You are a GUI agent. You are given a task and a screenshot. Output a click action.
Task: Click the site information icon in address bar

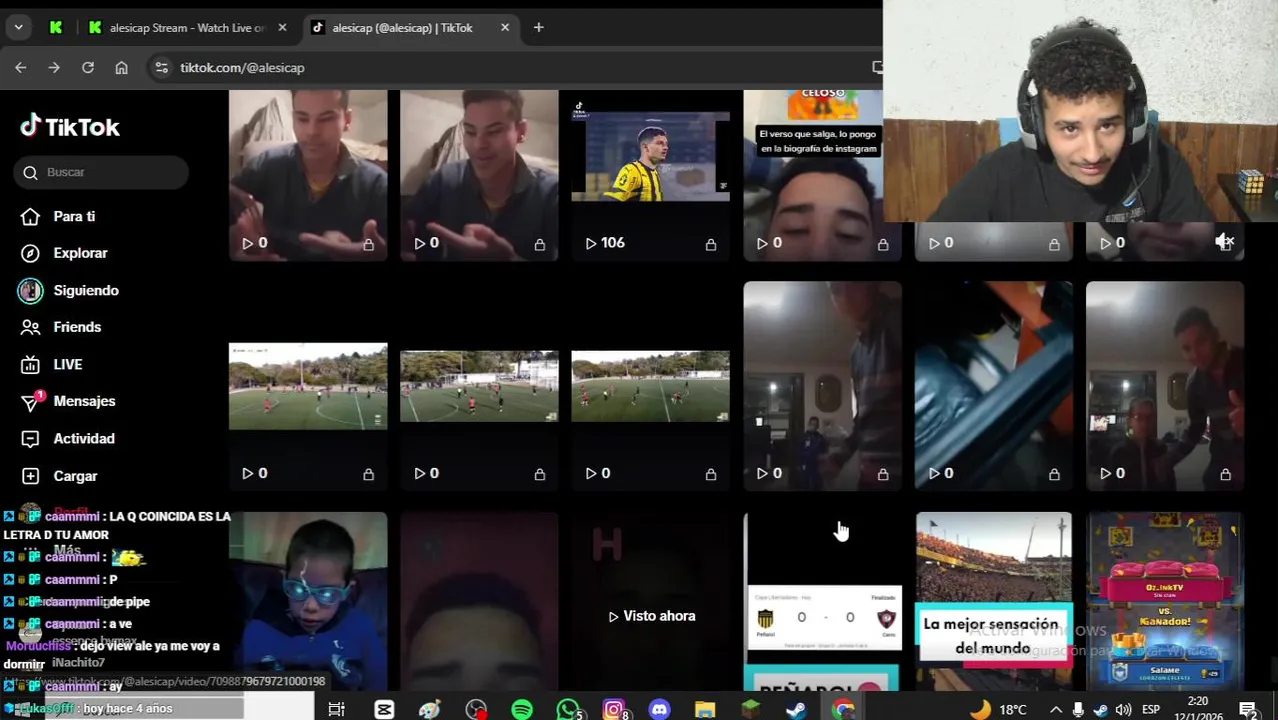[x=161, y=67]
